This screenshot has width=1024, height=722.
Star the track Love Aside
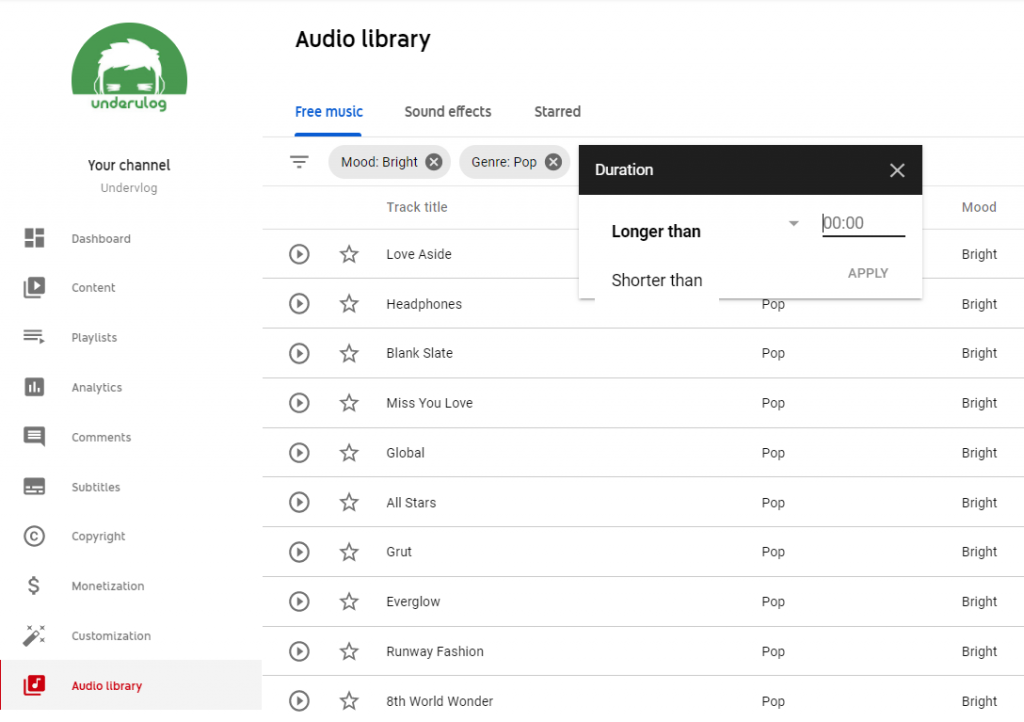[348, 254]
